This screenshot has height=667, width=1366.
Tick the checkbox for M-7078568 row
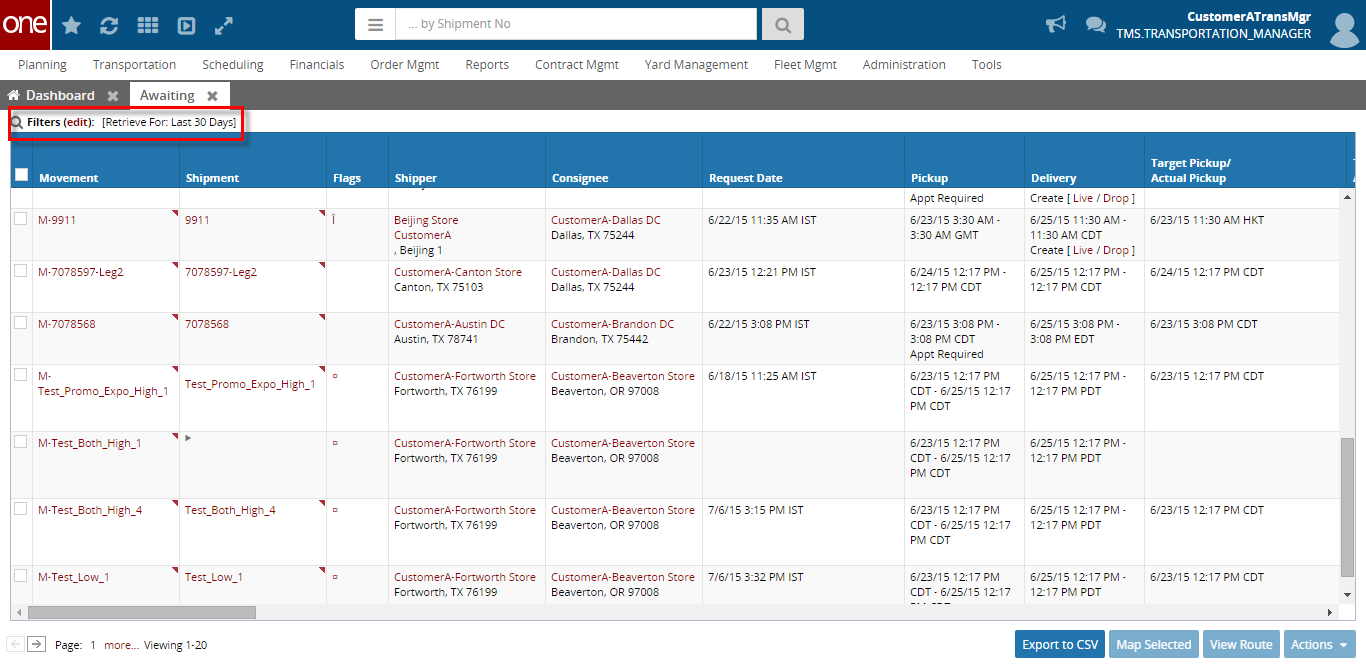[x=21, y=323]
